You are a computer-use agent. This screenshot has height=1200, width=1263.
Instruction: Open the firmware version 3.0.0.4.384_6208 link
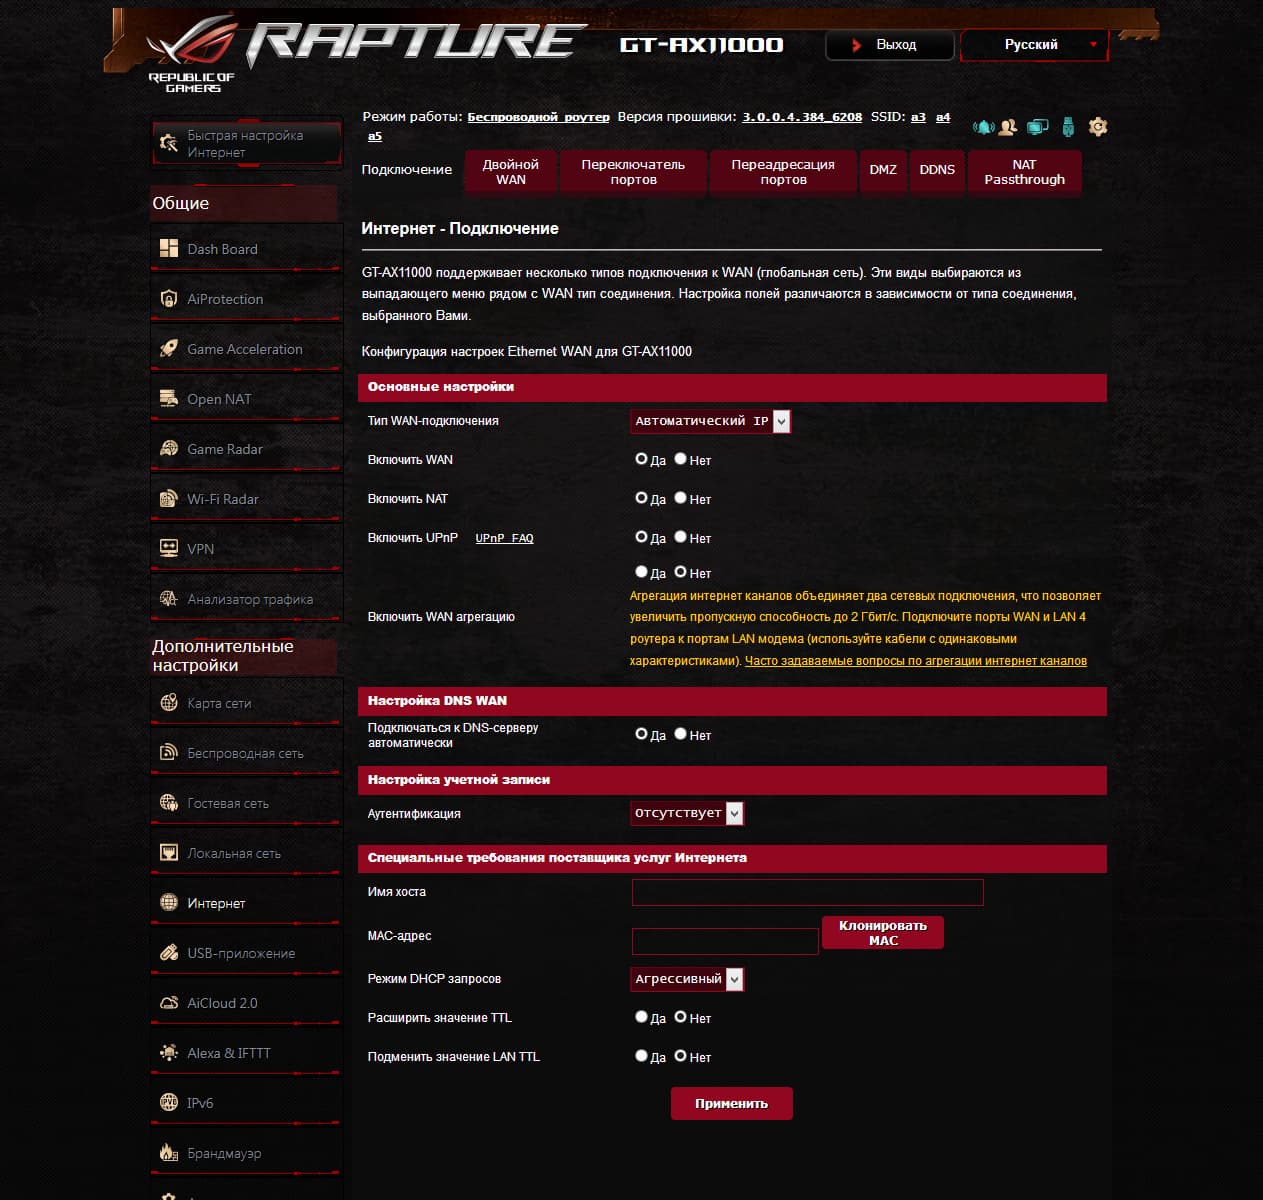[802, 117]
